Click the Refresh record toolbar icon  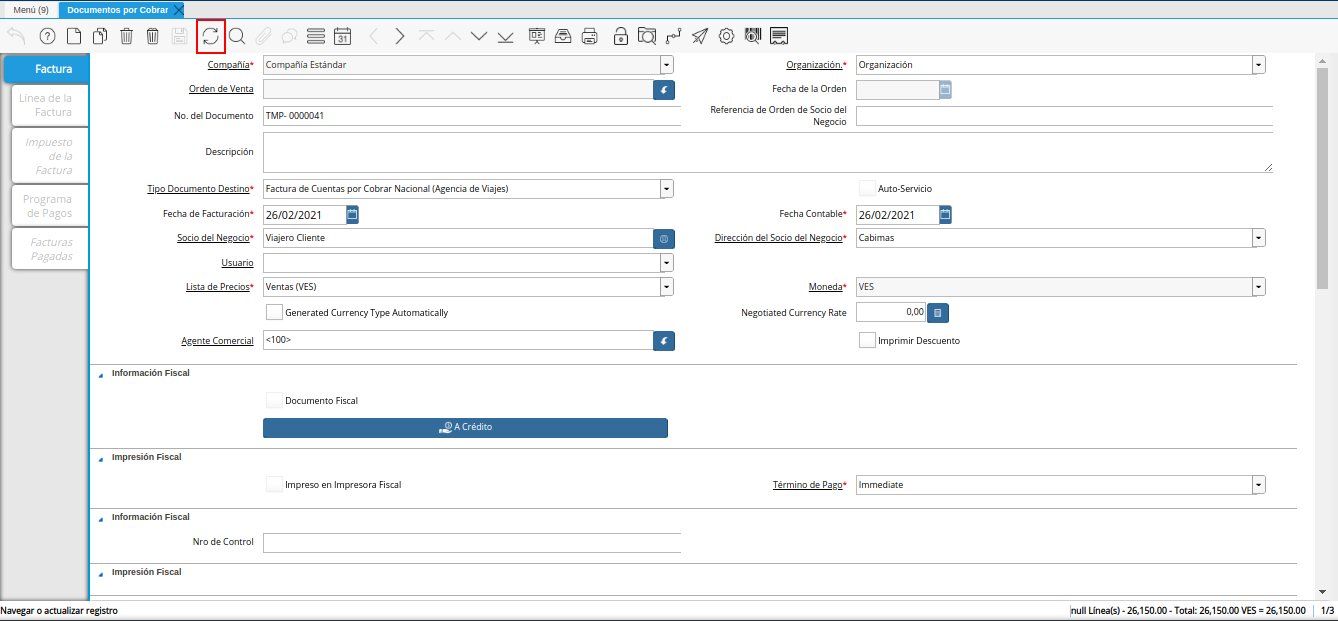tap(210, 37)
